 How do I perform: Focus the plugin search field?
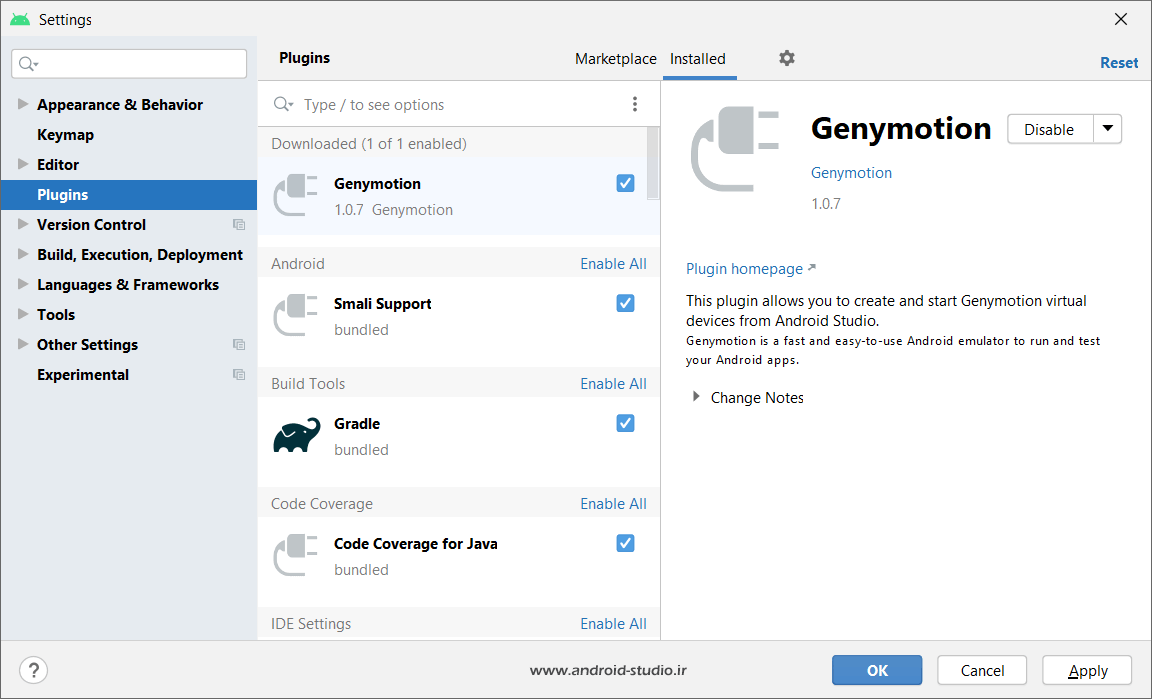click(460, 105)
